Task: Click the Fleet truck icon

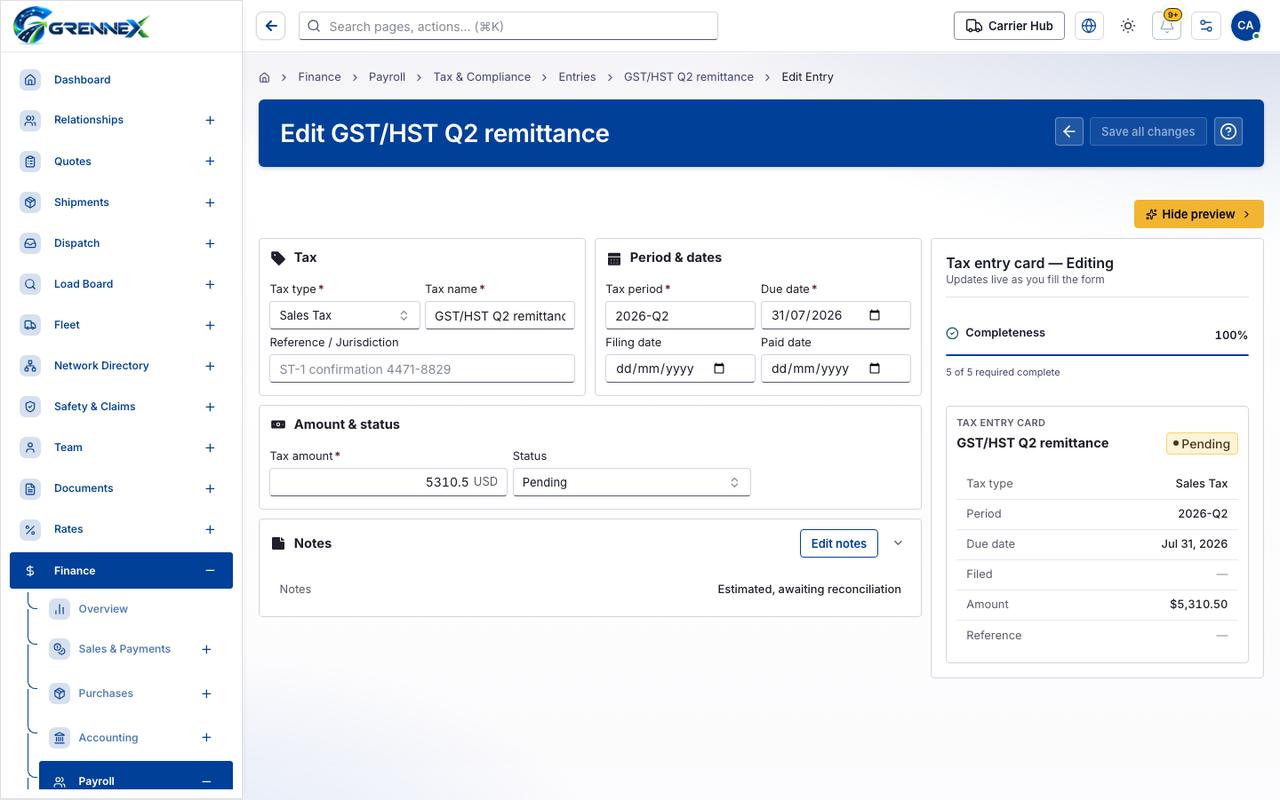Action: tap(31, 325)
